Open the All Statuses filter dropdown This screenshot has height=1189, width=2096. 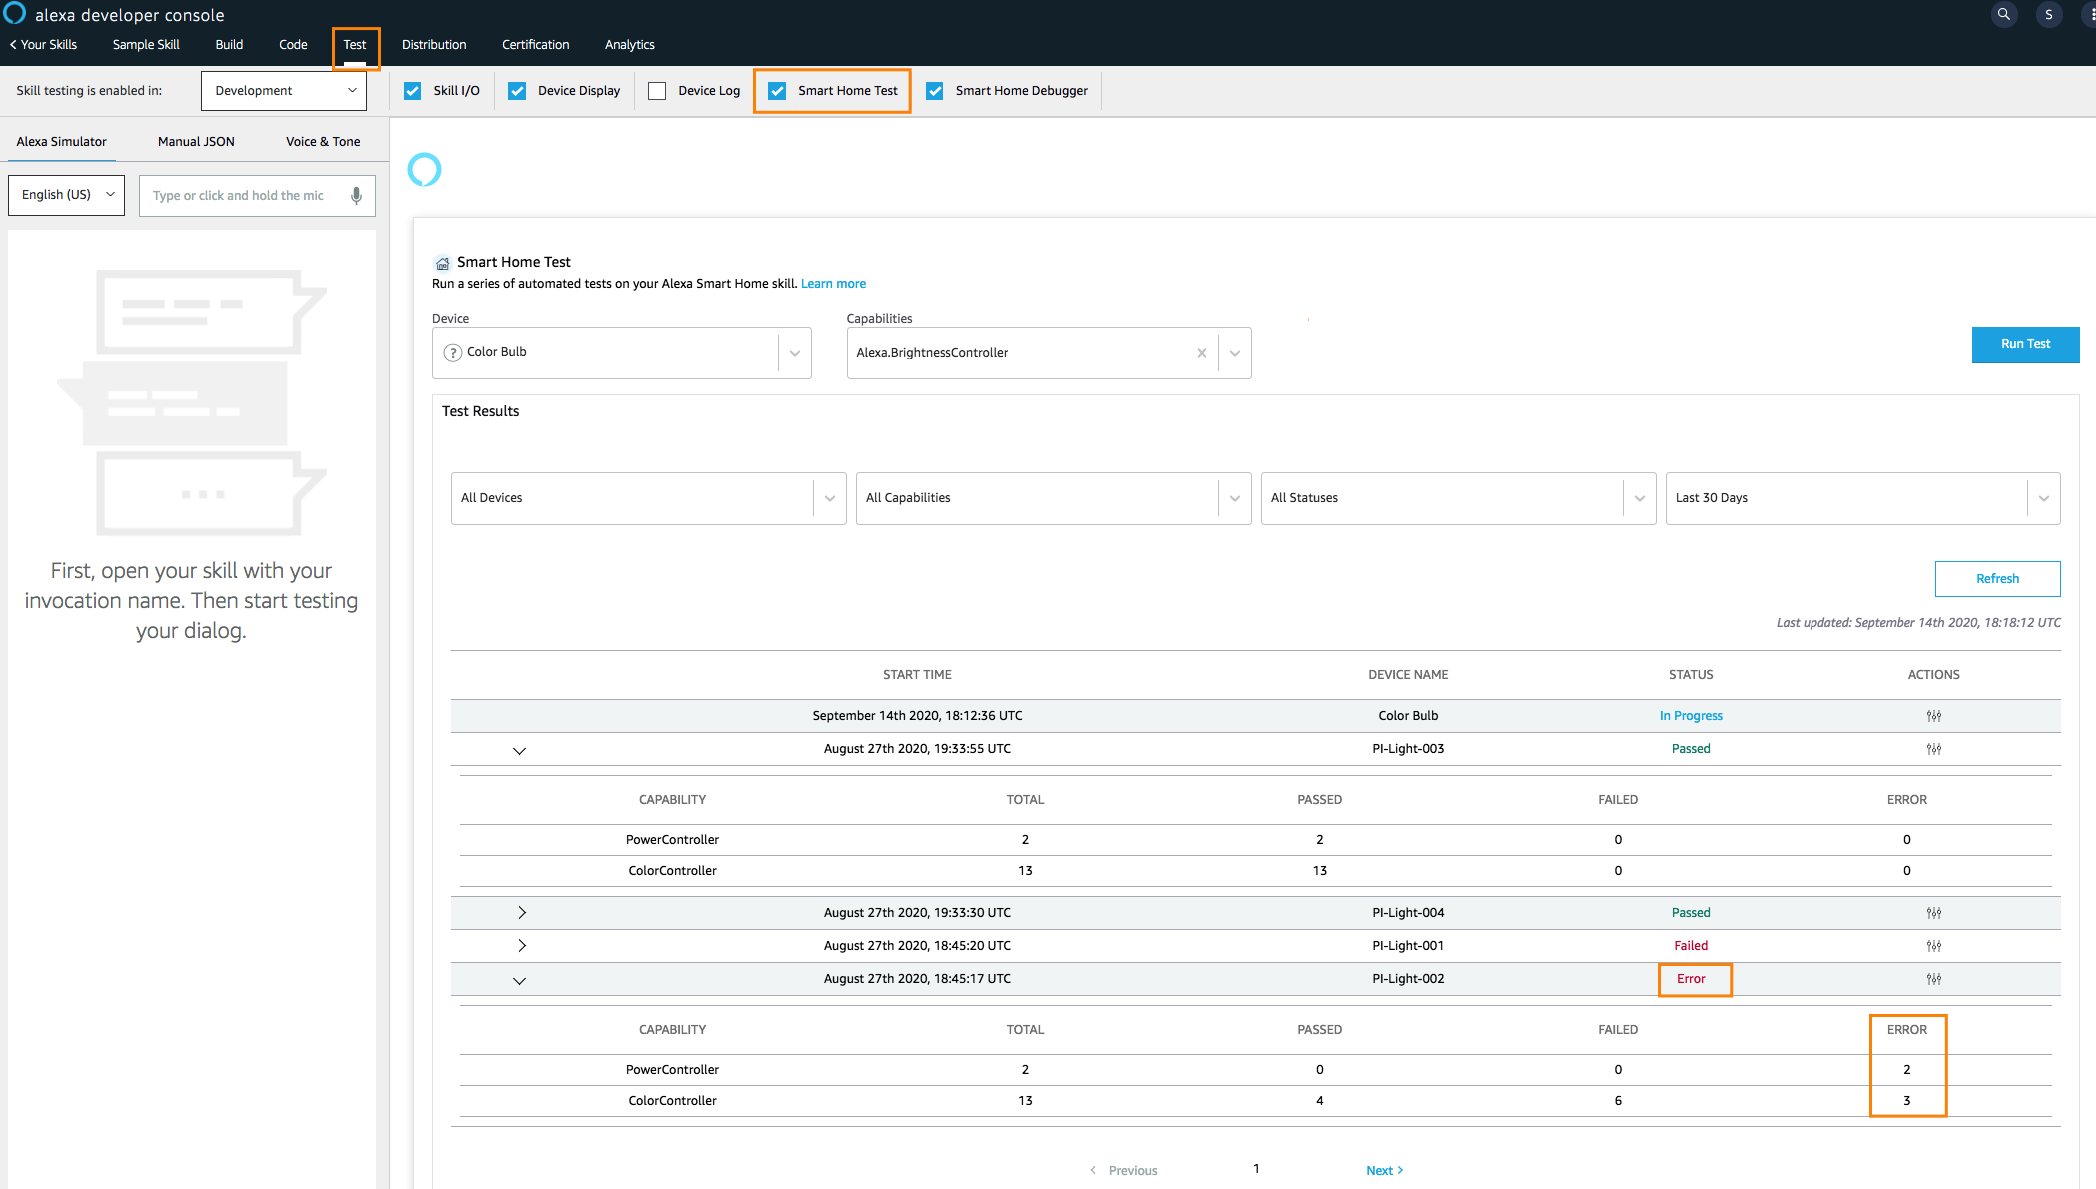(1457, 498)
